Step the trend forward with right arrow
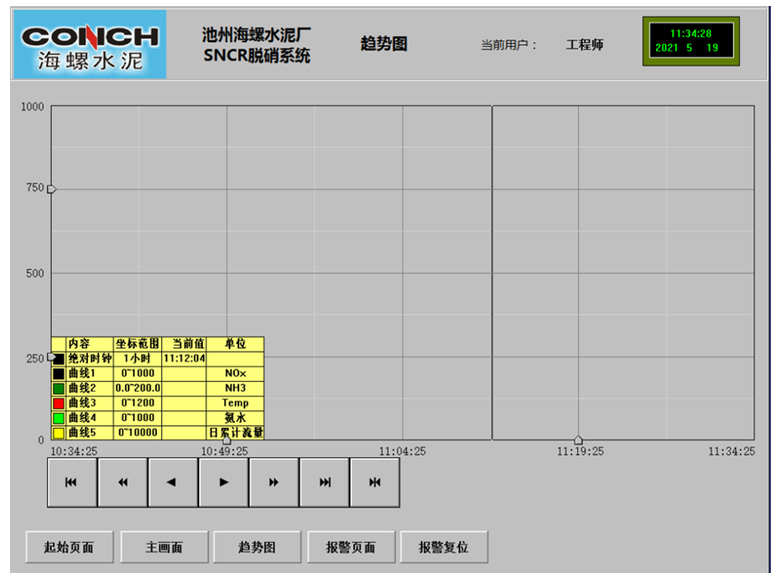 coord(223,482)
